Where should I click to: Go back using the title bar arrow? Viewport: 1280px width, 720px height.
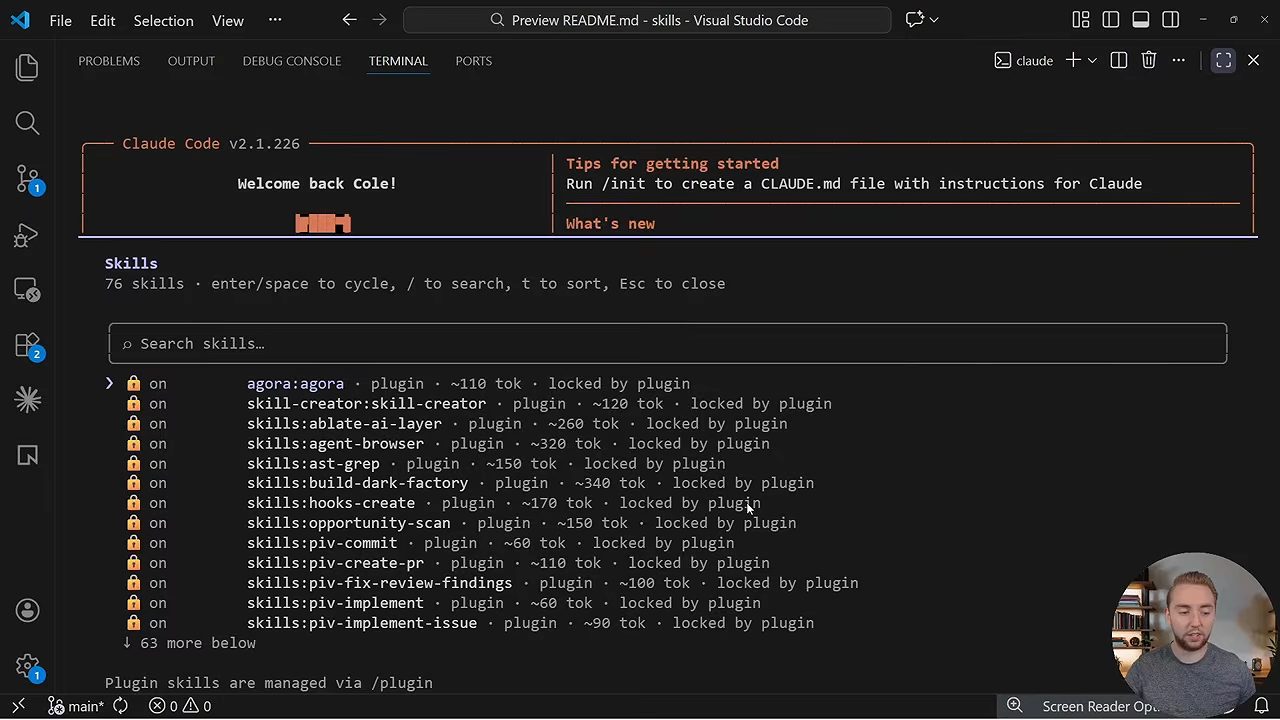pos(349,20)
